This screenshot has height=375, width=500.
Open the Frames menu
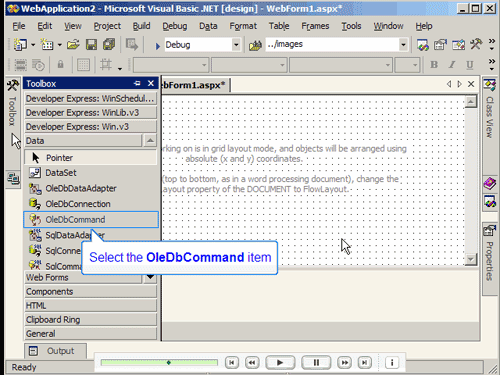315,26
